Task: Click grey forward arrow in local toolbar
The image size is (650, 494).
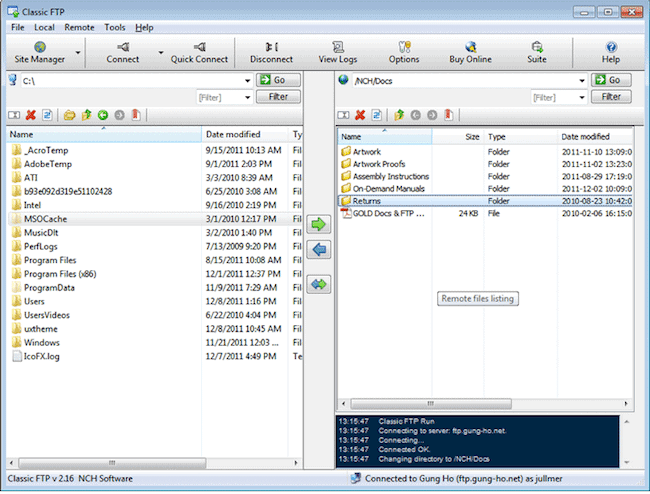Action: point(119,115)
